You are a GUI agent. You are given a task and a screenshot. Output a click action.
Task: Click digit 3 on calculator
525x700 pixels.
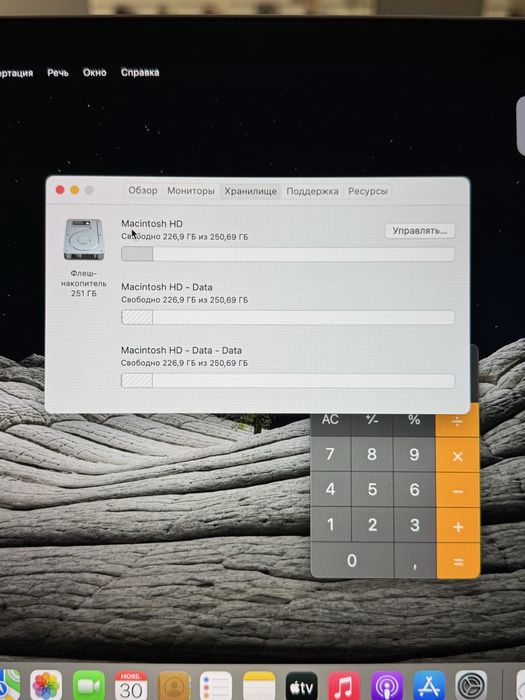click(415, 525)
